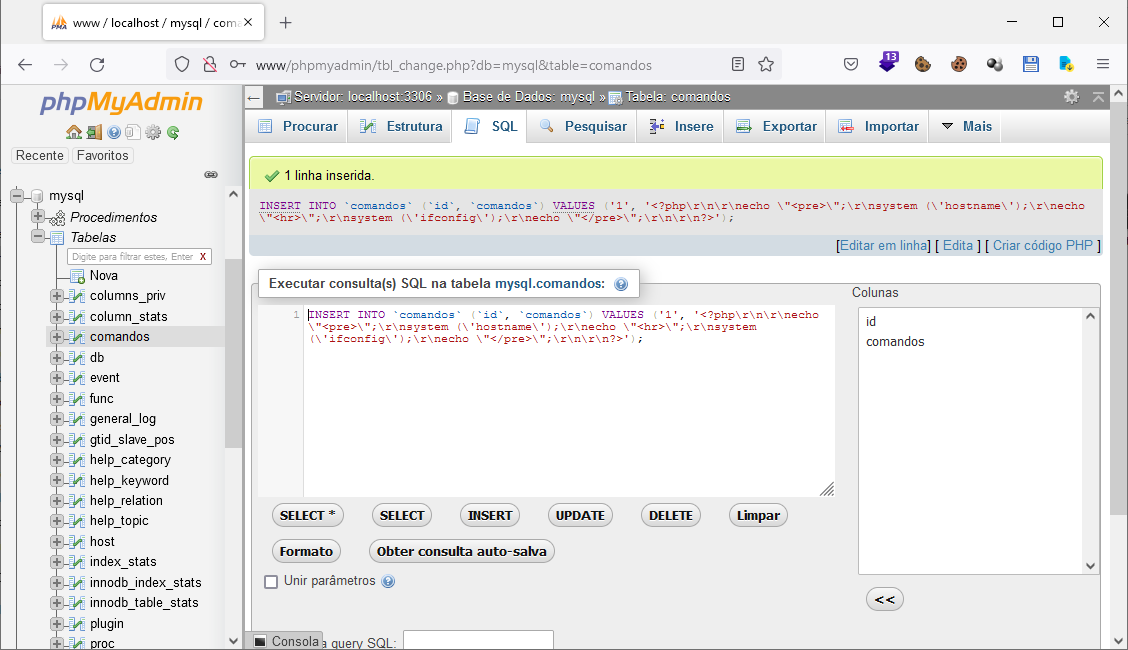Switch to the Procurar tab

pos(298,127)
